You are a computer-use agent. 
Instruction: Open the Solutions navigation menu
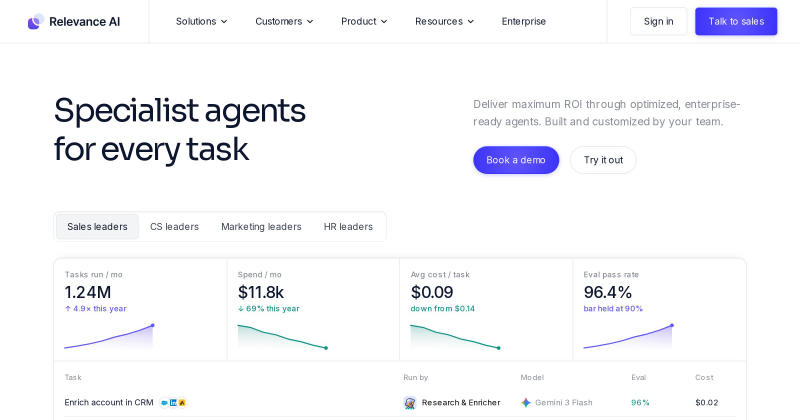pyautogui.click(x=202, y=21)
